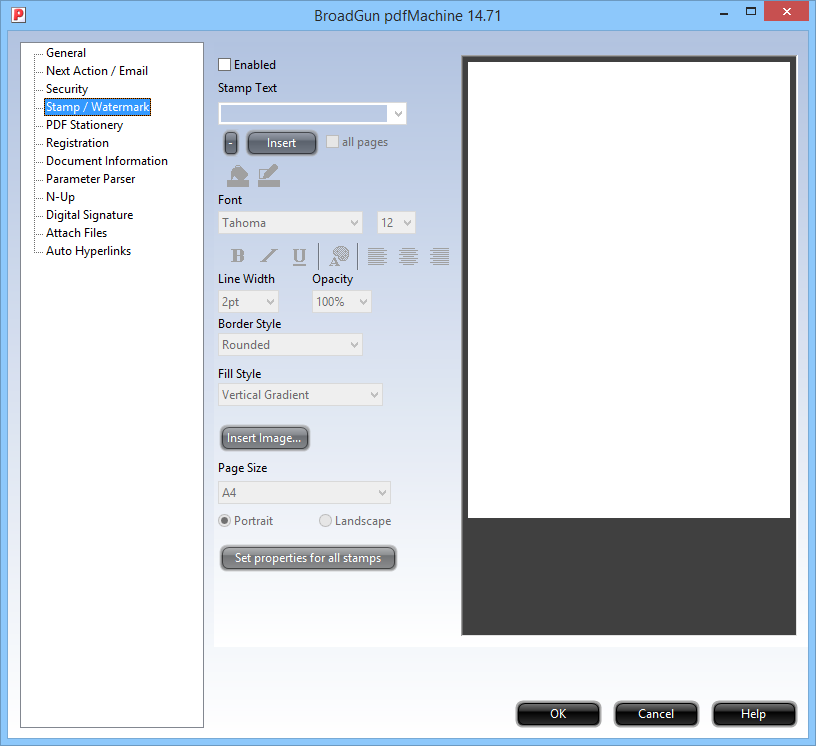Screen dimensions: 816x746
Task: Center align stamp text
Action: (409, 256)
